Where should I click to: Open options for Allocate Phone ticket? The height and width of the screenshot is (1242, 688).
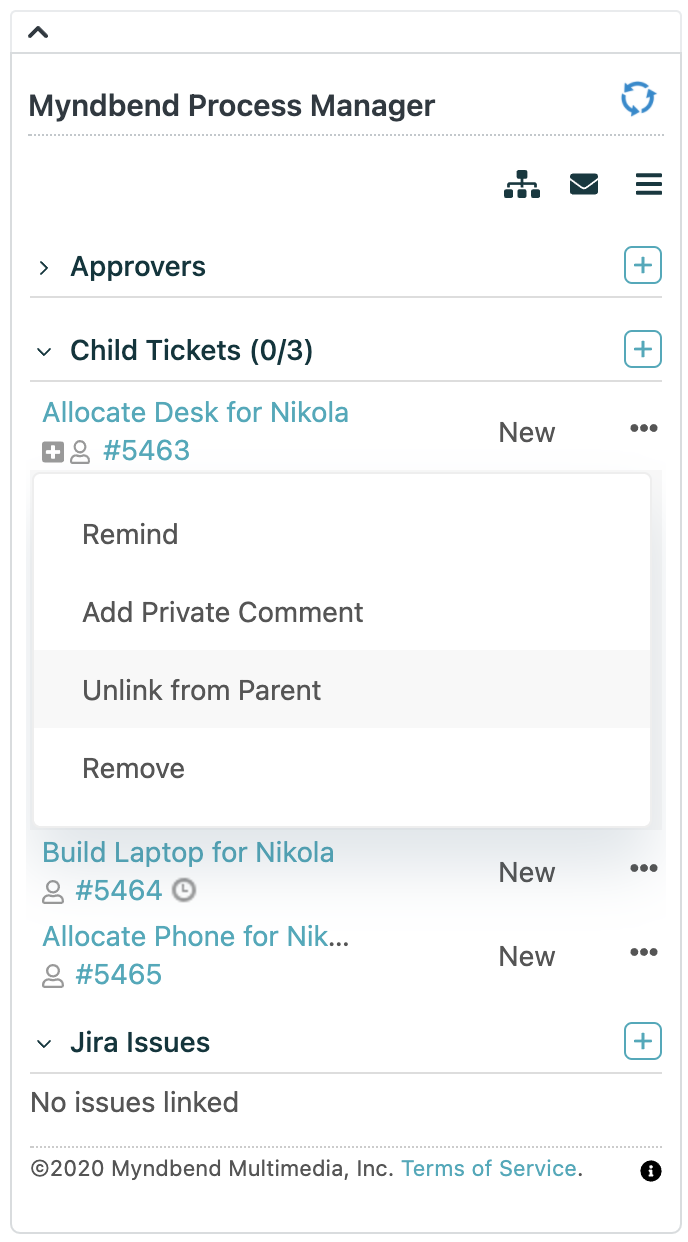coord(644,952)
